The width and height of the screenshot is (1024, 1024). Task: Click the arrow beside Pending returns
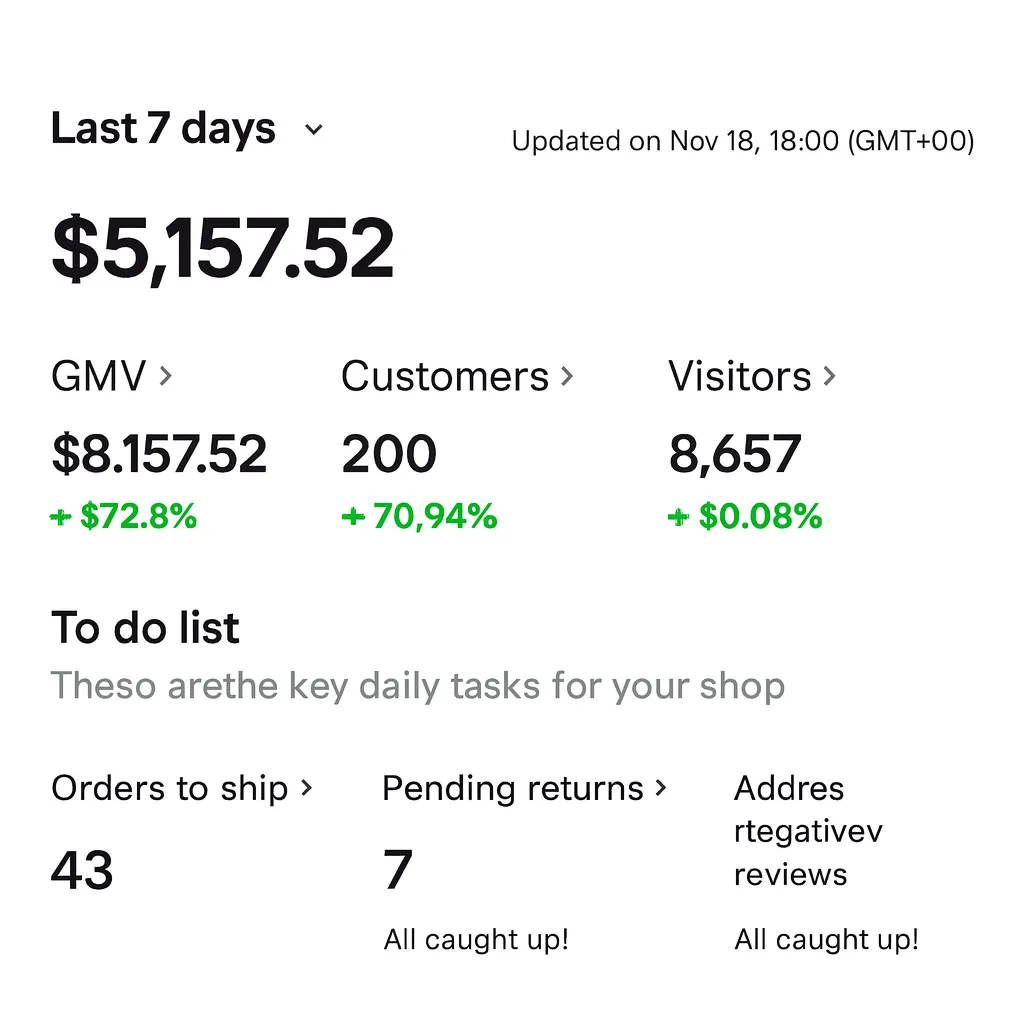coord(660,788)
